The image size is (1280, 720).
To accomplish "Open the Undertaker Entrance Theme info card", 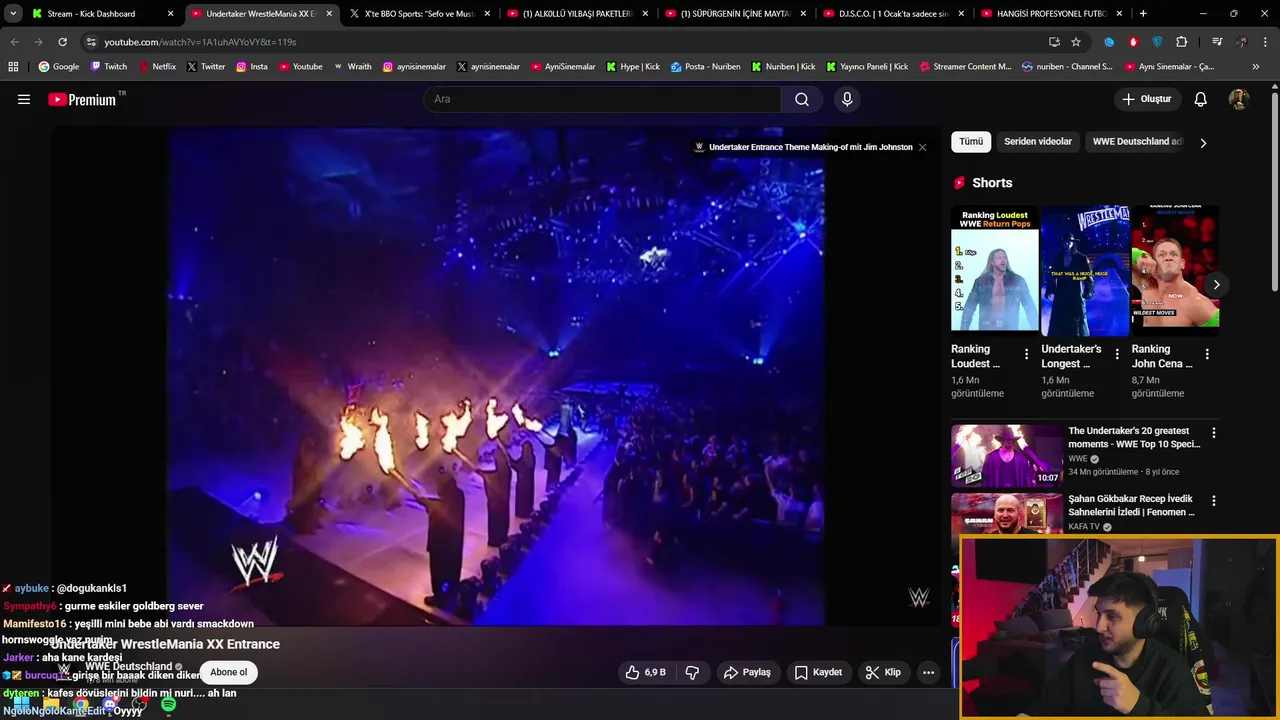I will tap(803, 147).
